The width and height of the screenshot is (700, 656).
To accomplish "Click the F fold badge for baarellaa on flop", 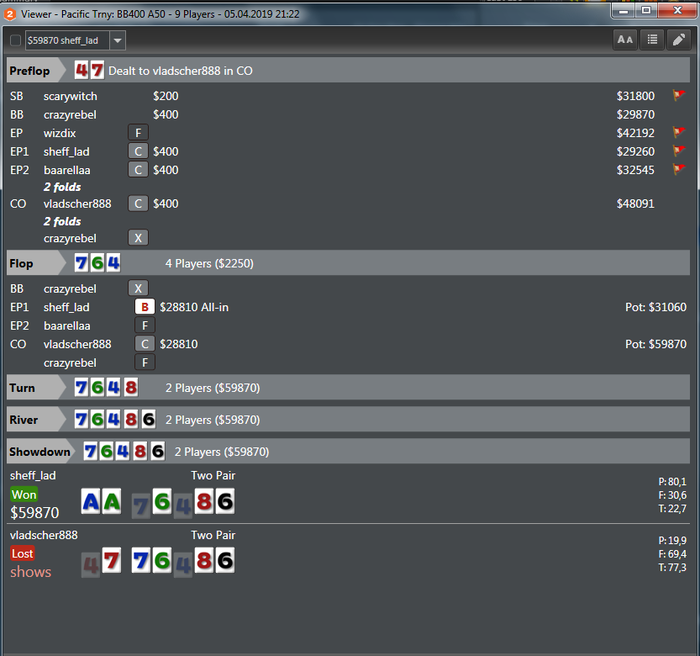I will [x=145, y=326].
